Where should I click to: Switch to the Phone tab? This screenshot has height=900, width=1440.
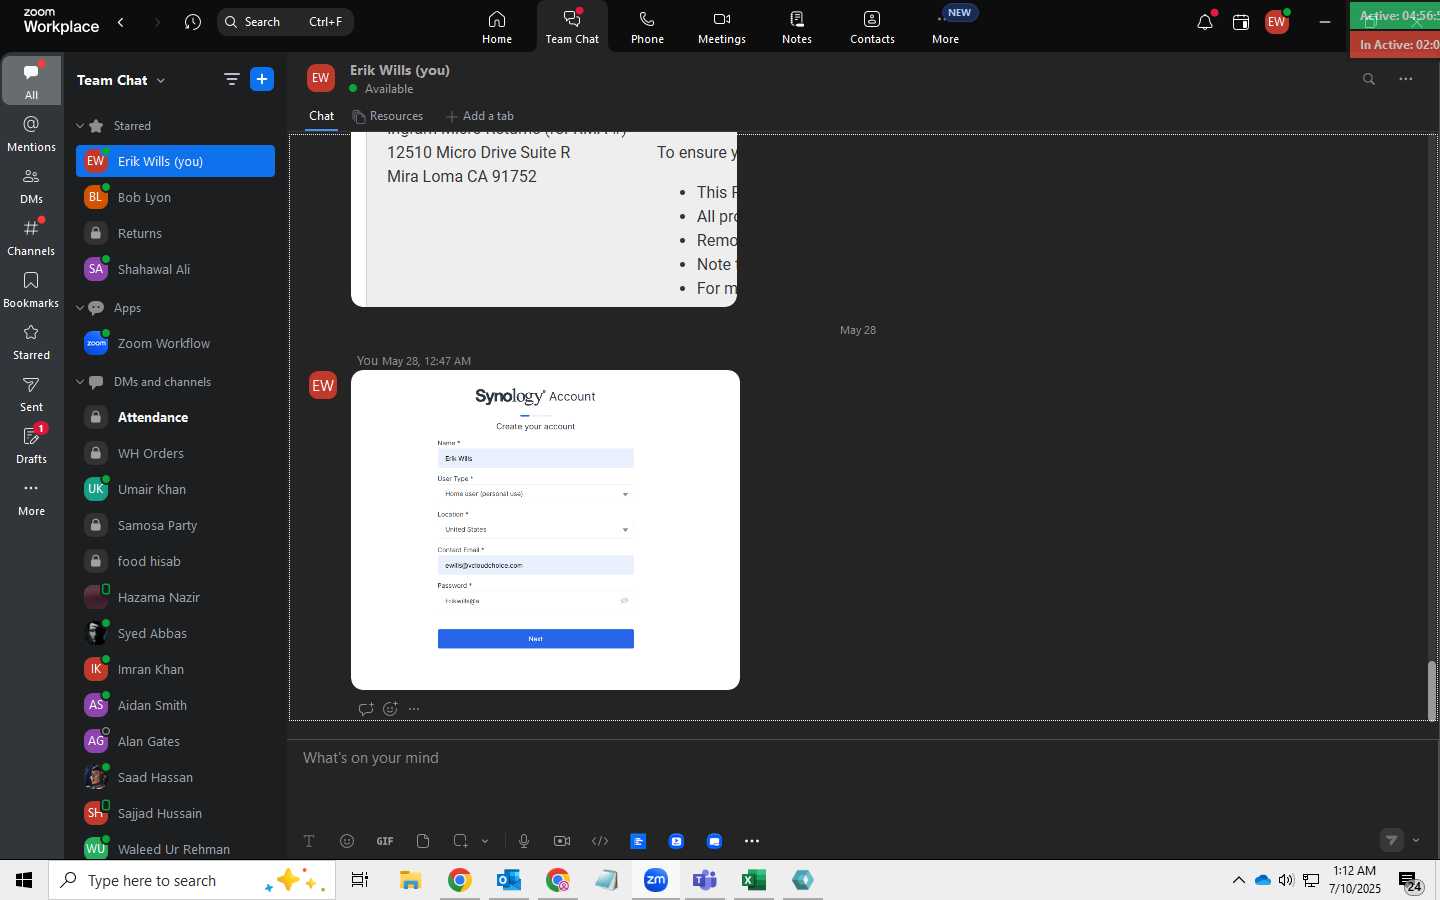(x=647, y=27)
